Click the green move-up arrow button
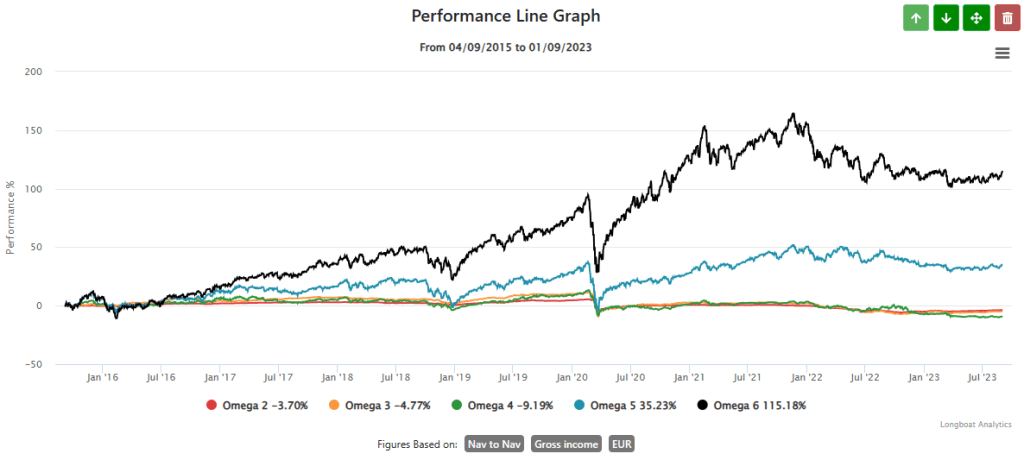 point(916,18)
